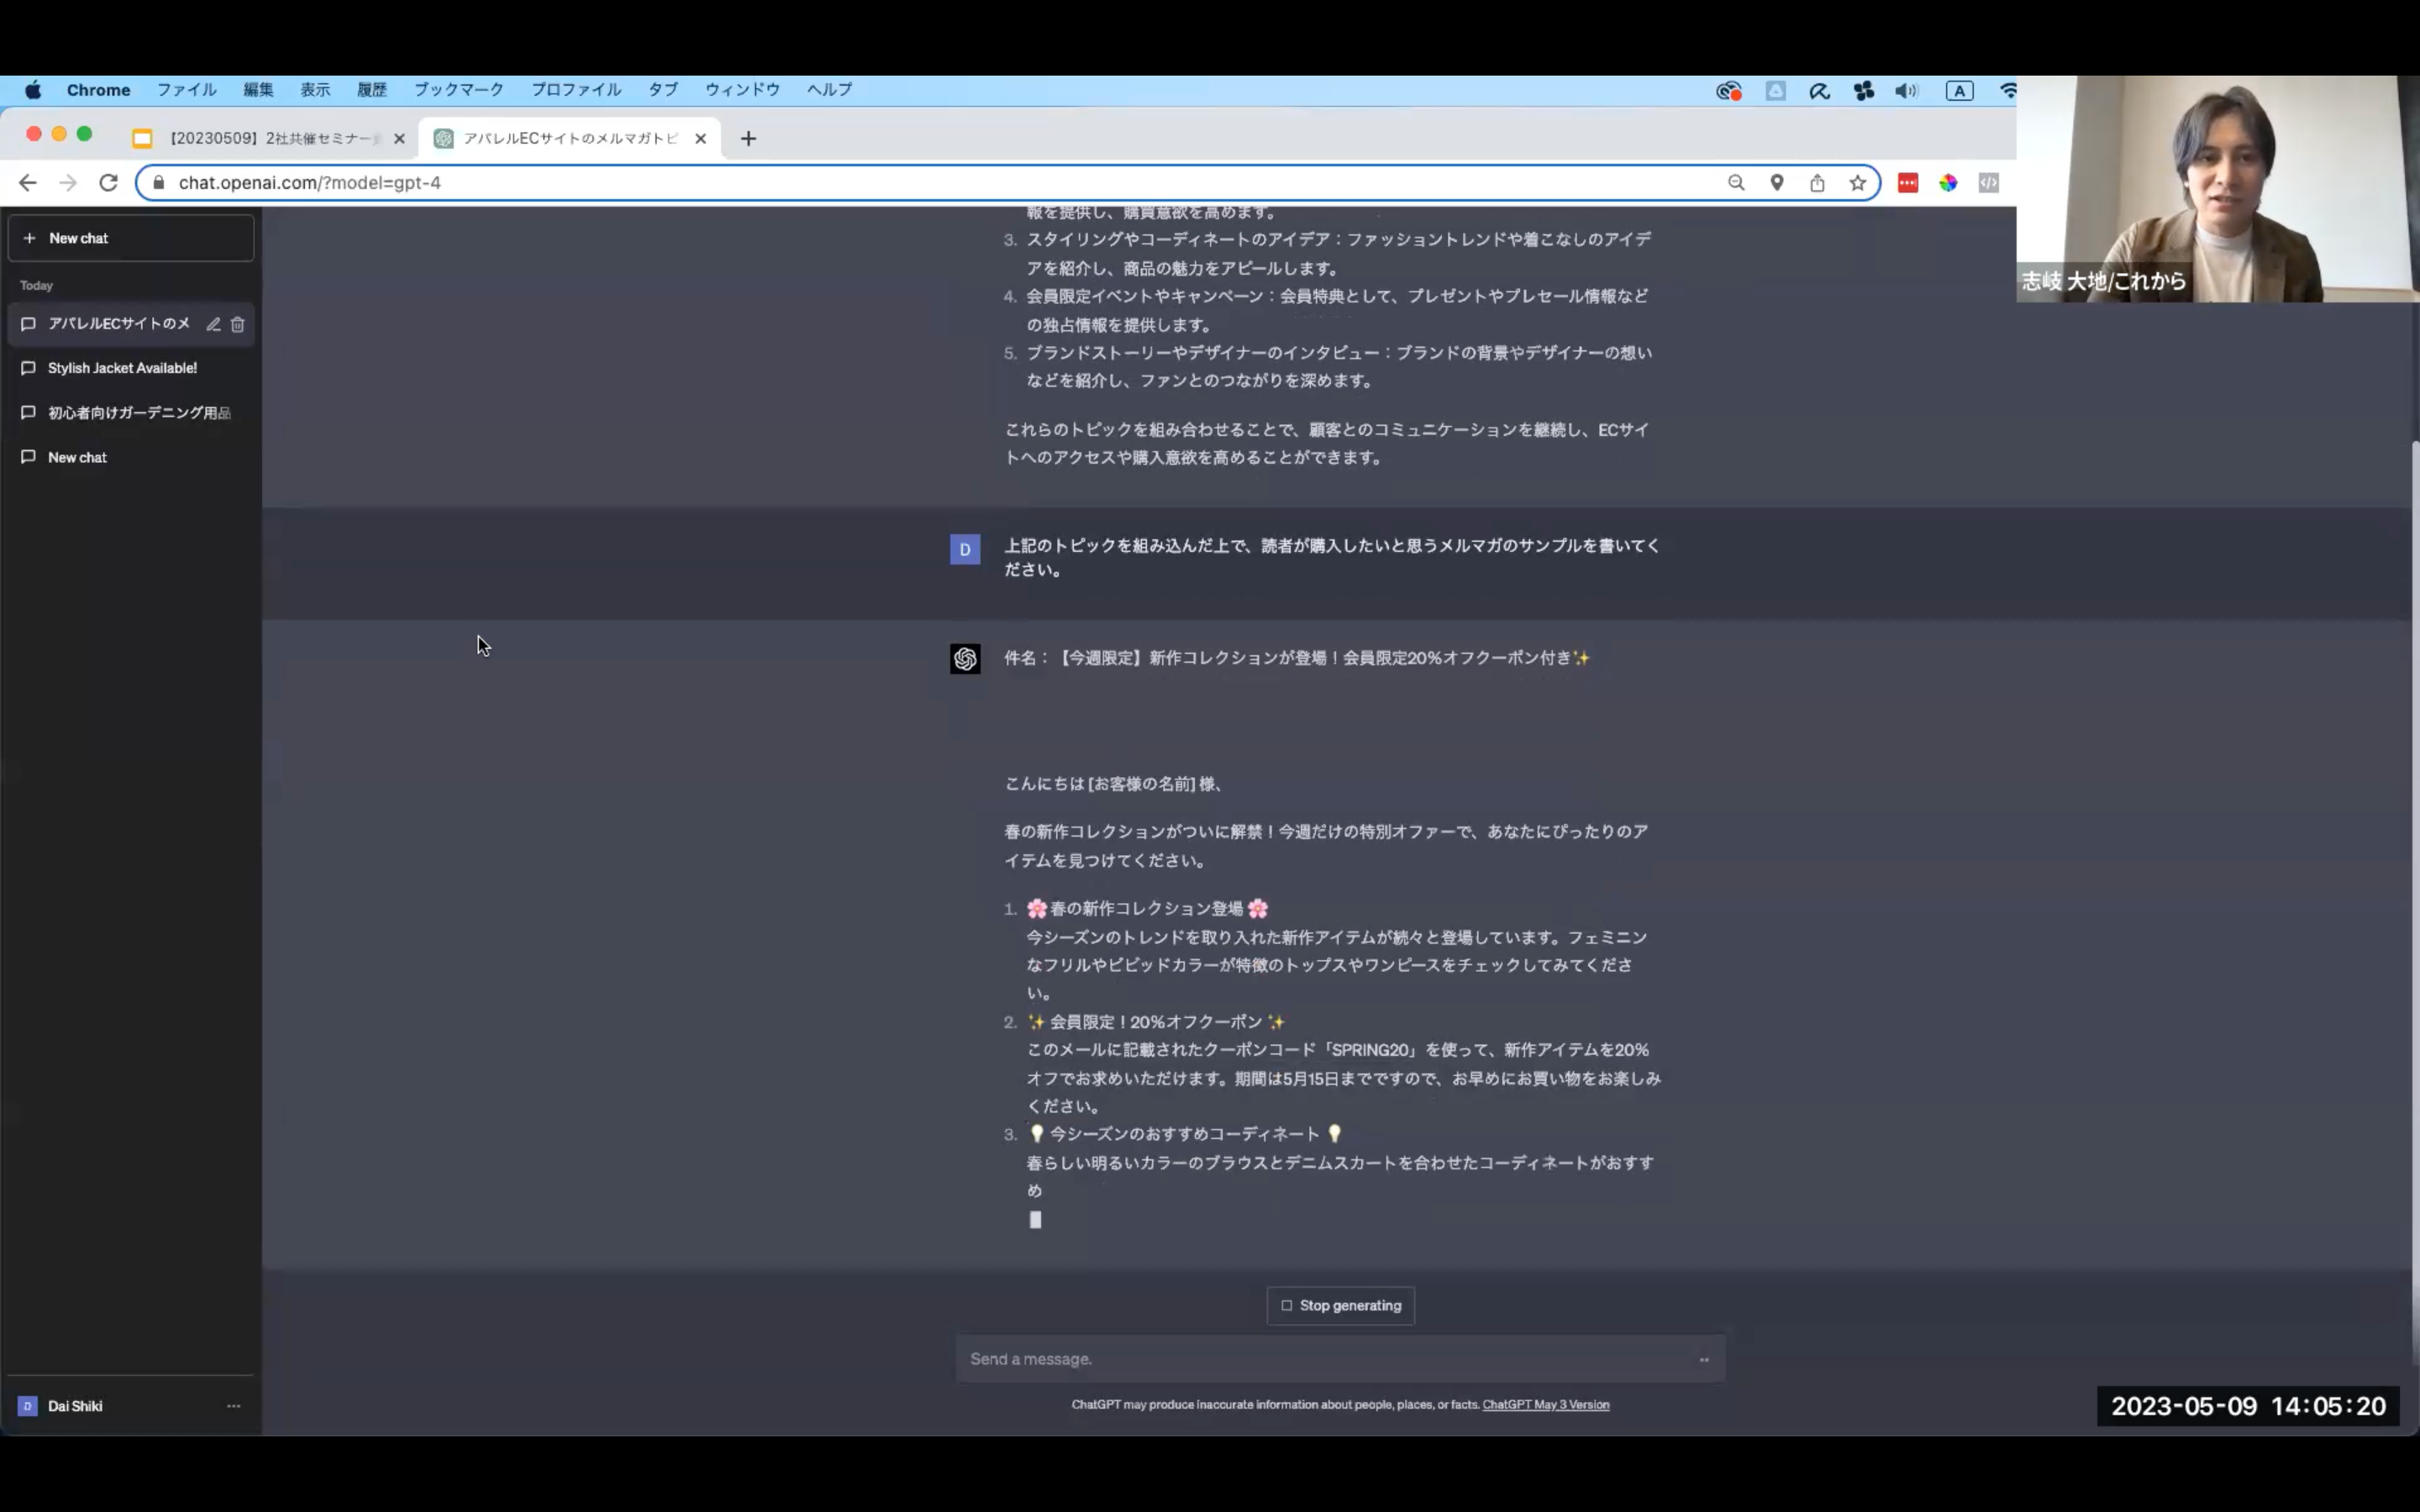Open a new browser tab with plus button
Screen dimensions: 2420x1512
[x=748, y=139]
